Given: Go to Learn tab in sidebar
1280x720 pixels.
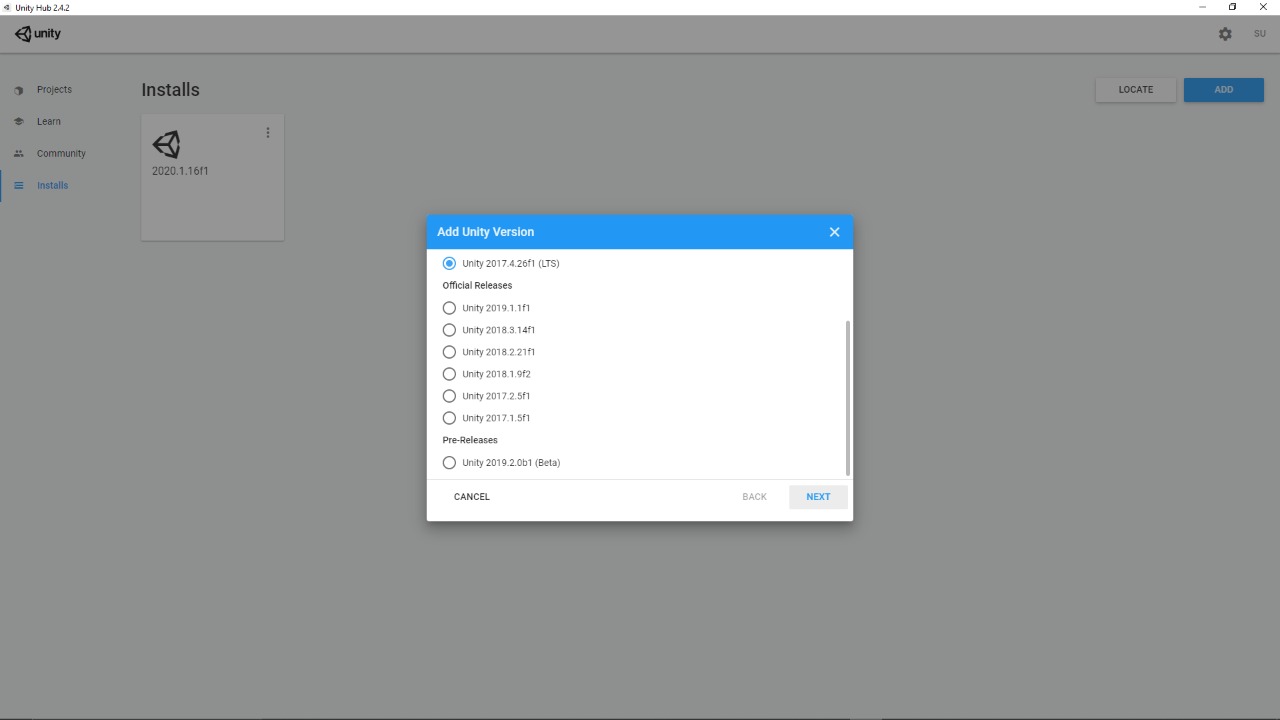Looking at the screenshot, I should point(49,122).
